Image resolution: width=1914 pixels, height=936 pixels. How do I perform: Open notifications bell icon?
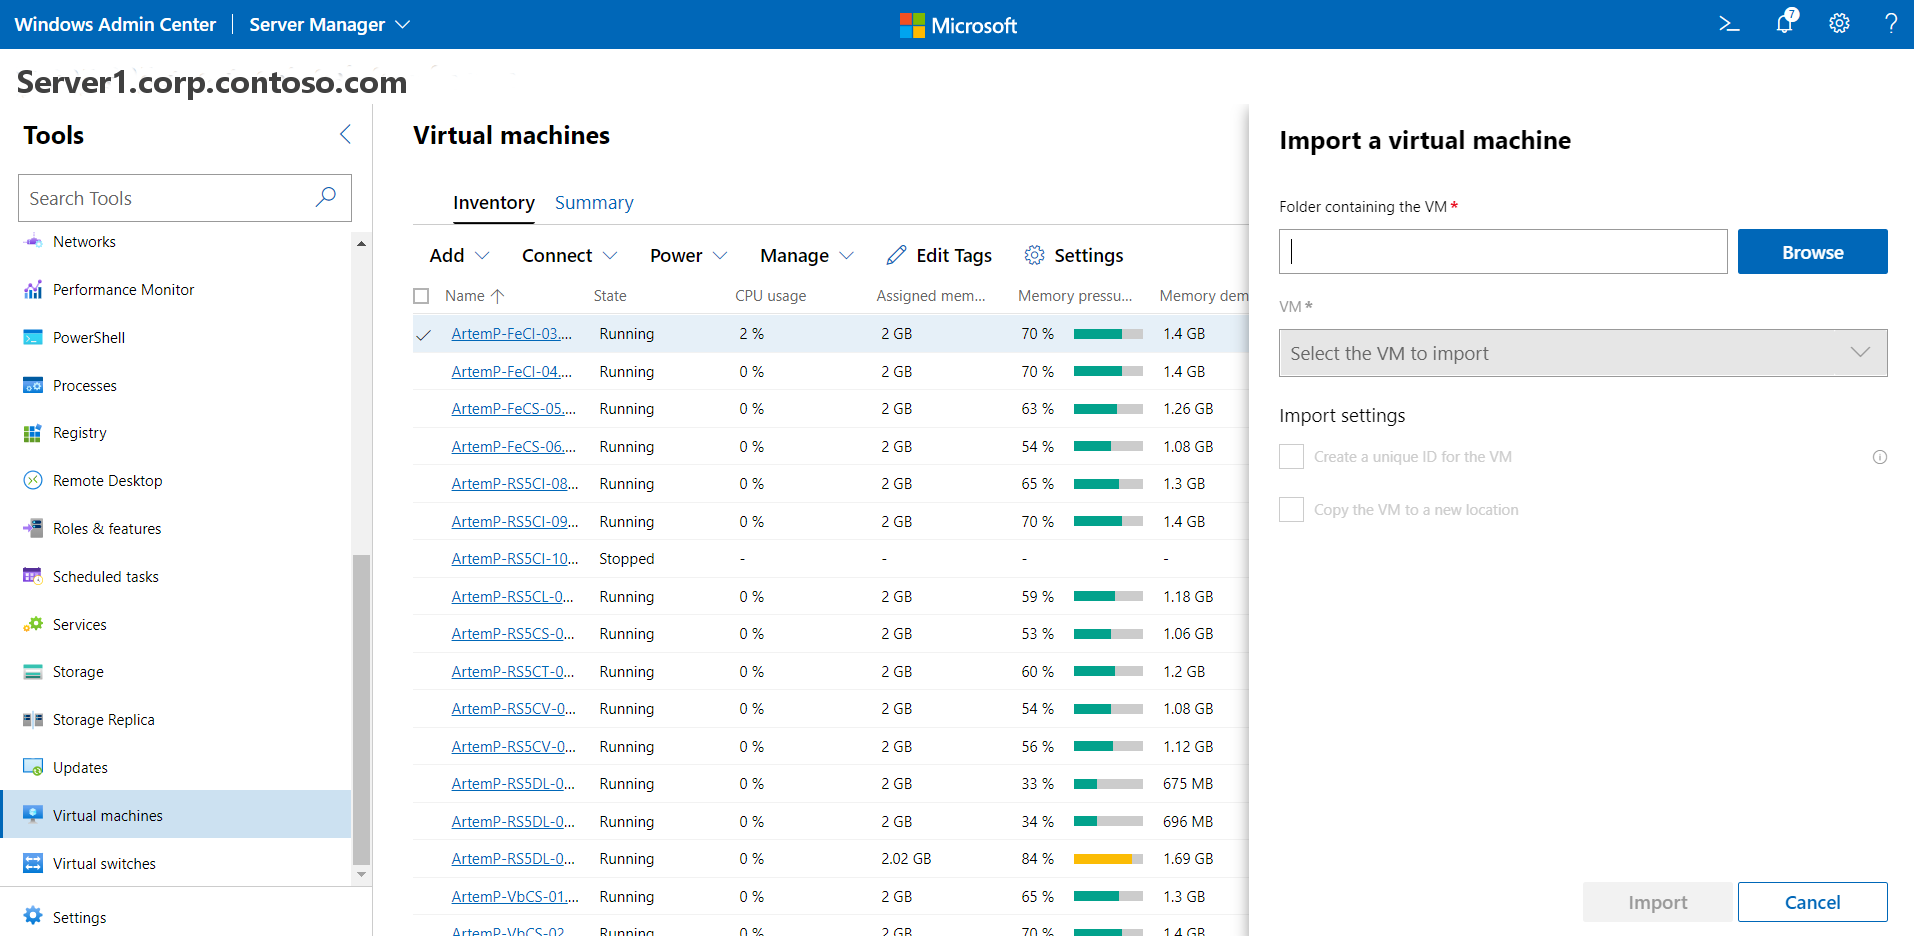(1785, 23)
